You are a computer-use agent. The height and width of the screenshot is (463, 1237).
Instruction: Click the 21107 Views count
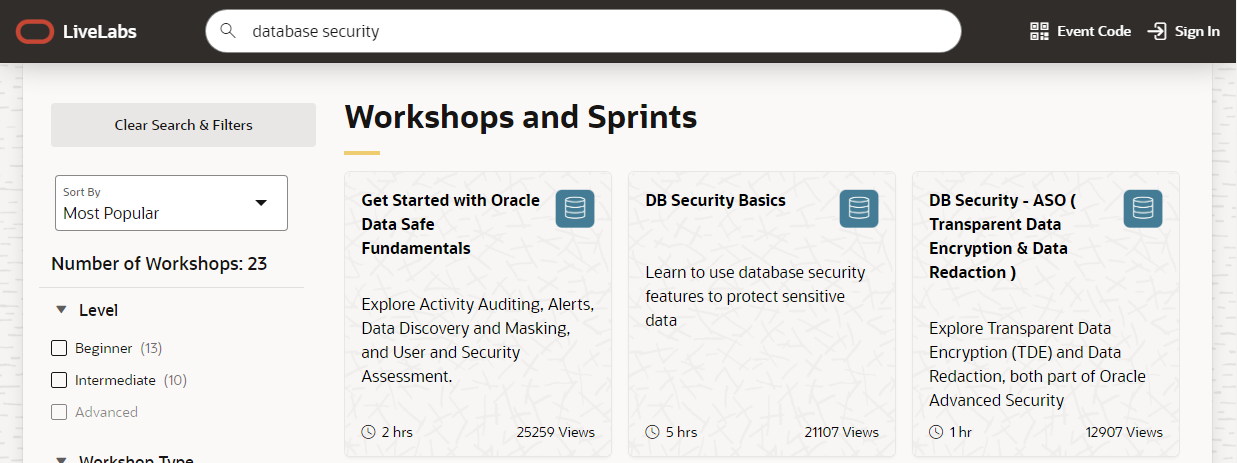point(842,432)
